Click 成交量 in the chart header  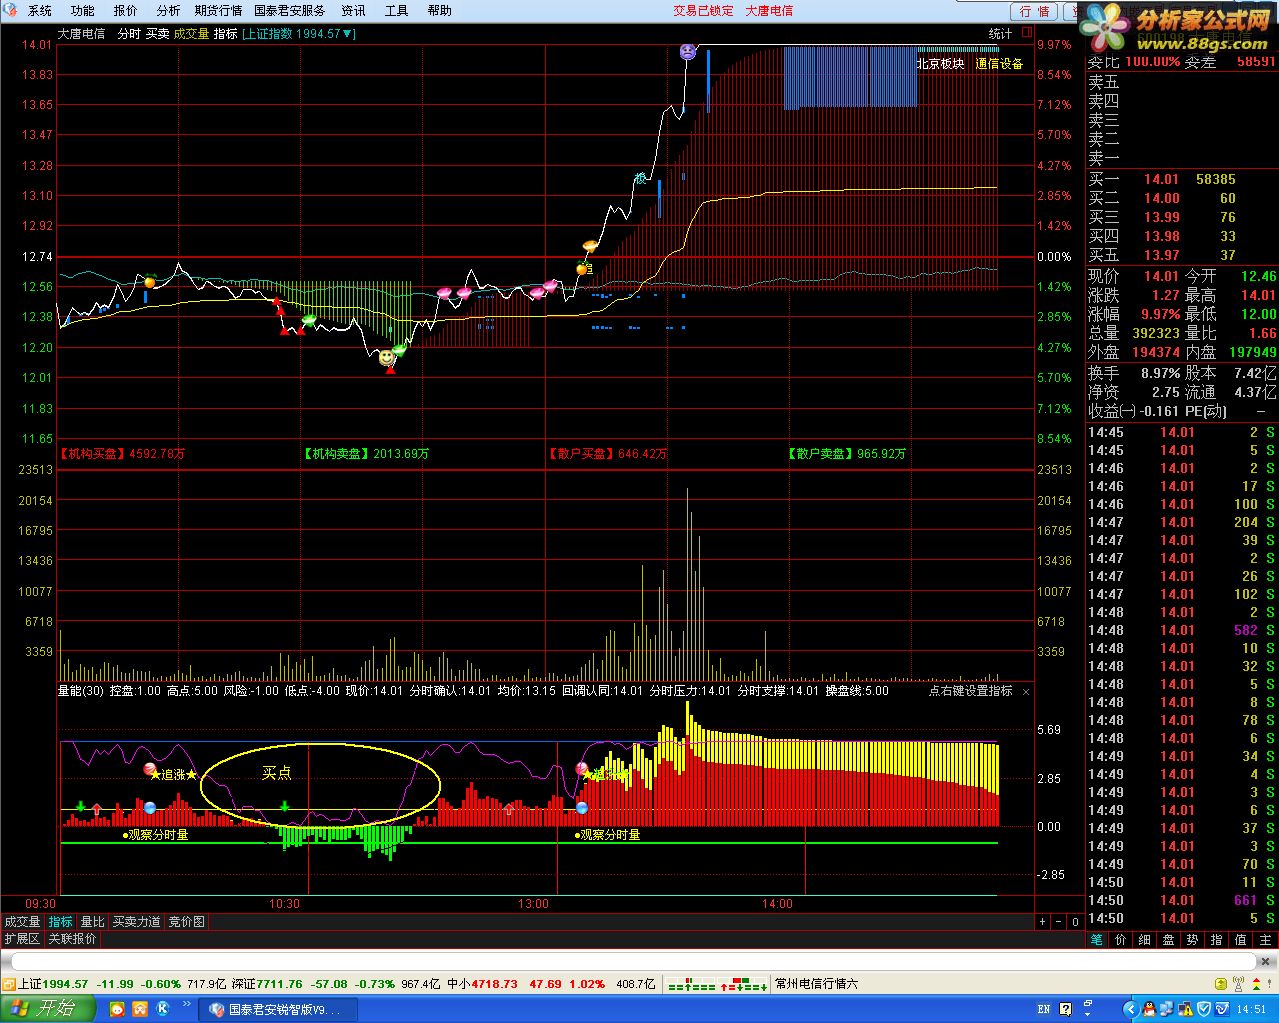[191, 33]
